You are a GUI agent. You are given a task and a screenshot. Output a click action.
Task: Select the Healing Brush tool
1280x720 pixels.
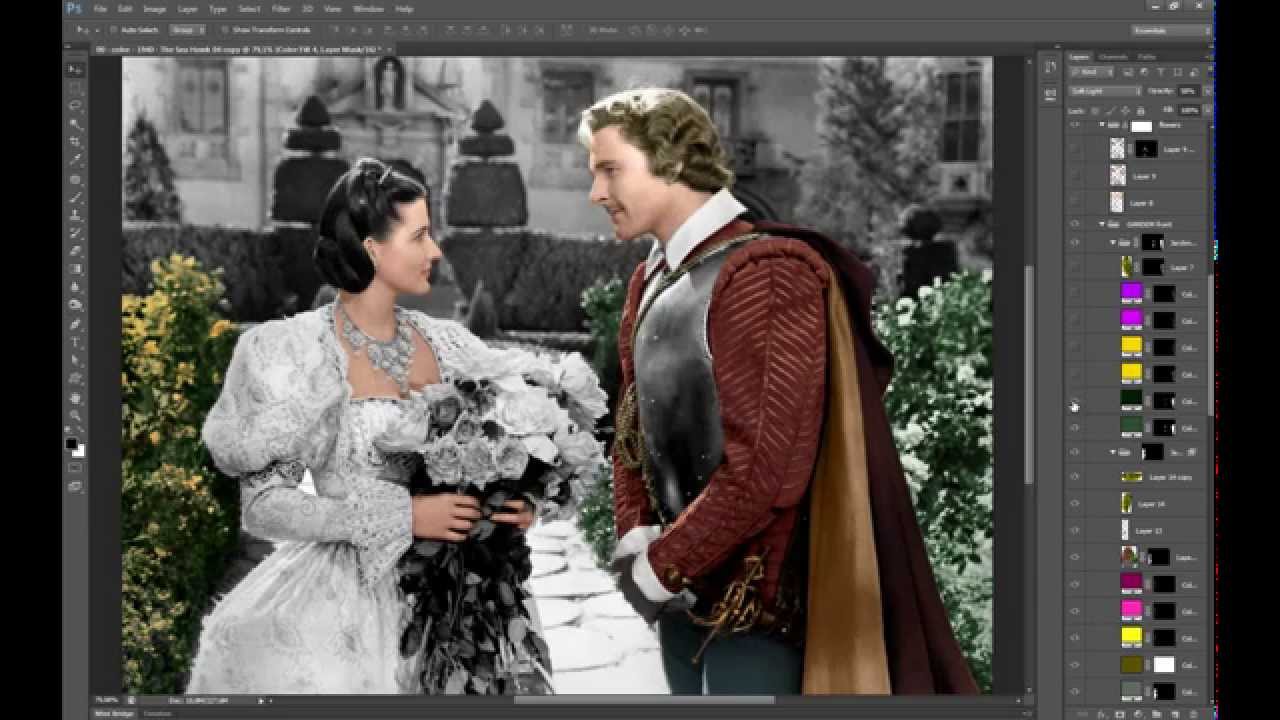[75, 179]
